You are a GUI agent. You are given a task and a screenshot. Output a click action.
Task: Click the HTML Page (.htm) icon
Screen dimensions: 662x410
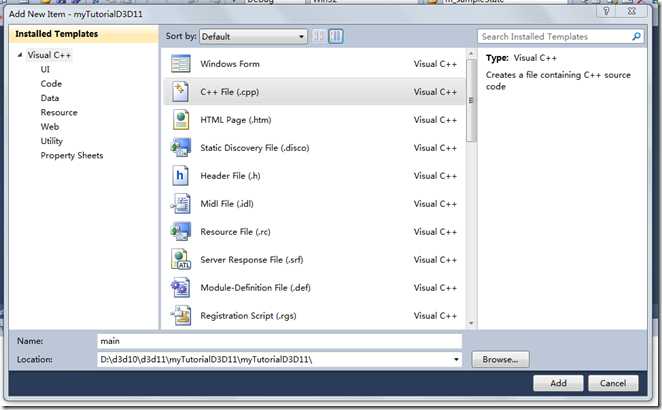(x=181, y=119)
